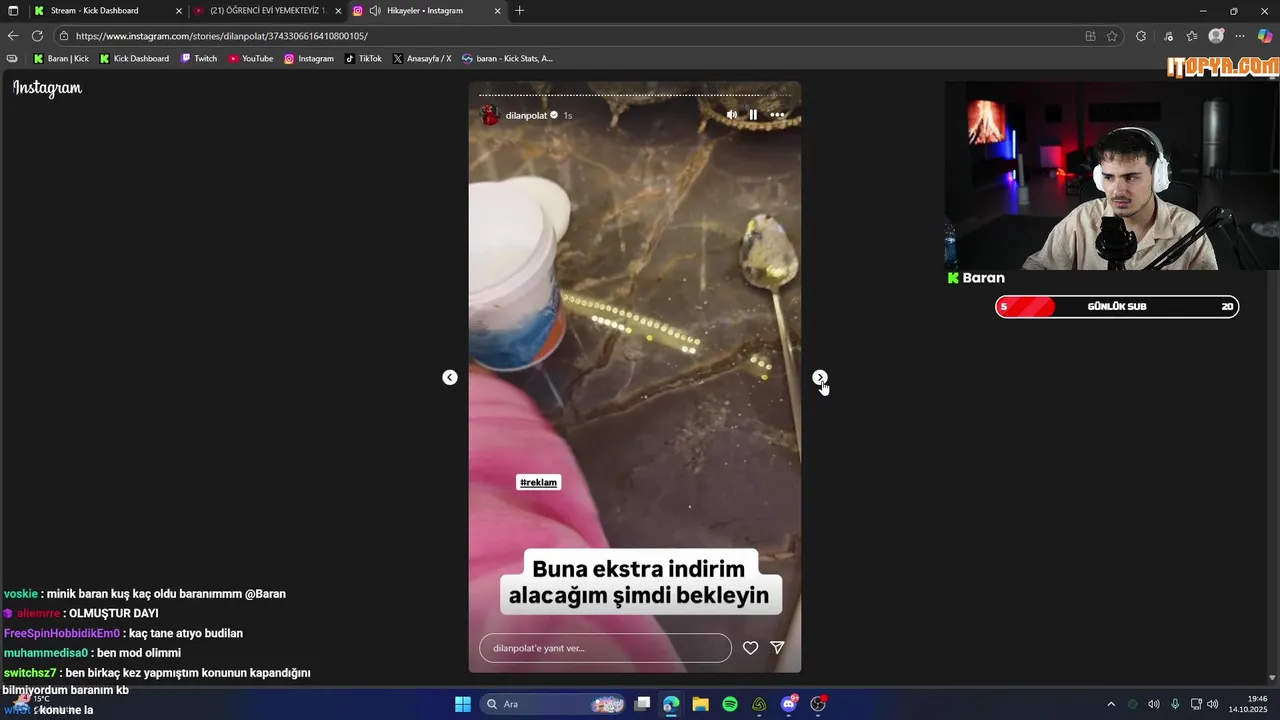Open the Anasayfa / X bookmark
Image resolution: width=1280 pixels, height=720 pixels.
coord(422,58)
